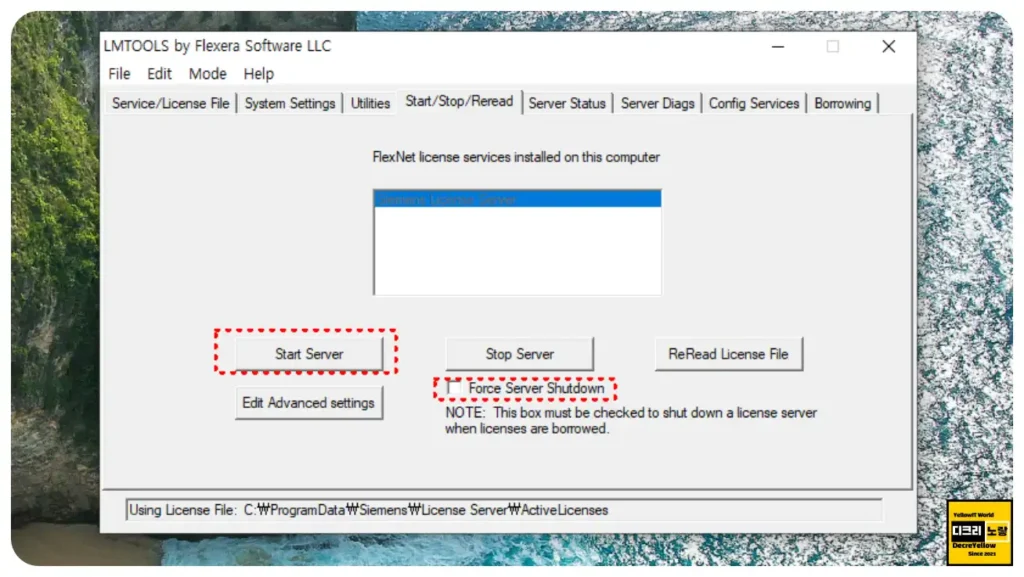Select the highlighted license service in list
Image resolution: width=1024 pixels, height=577 pixels.
pos(517,199)
